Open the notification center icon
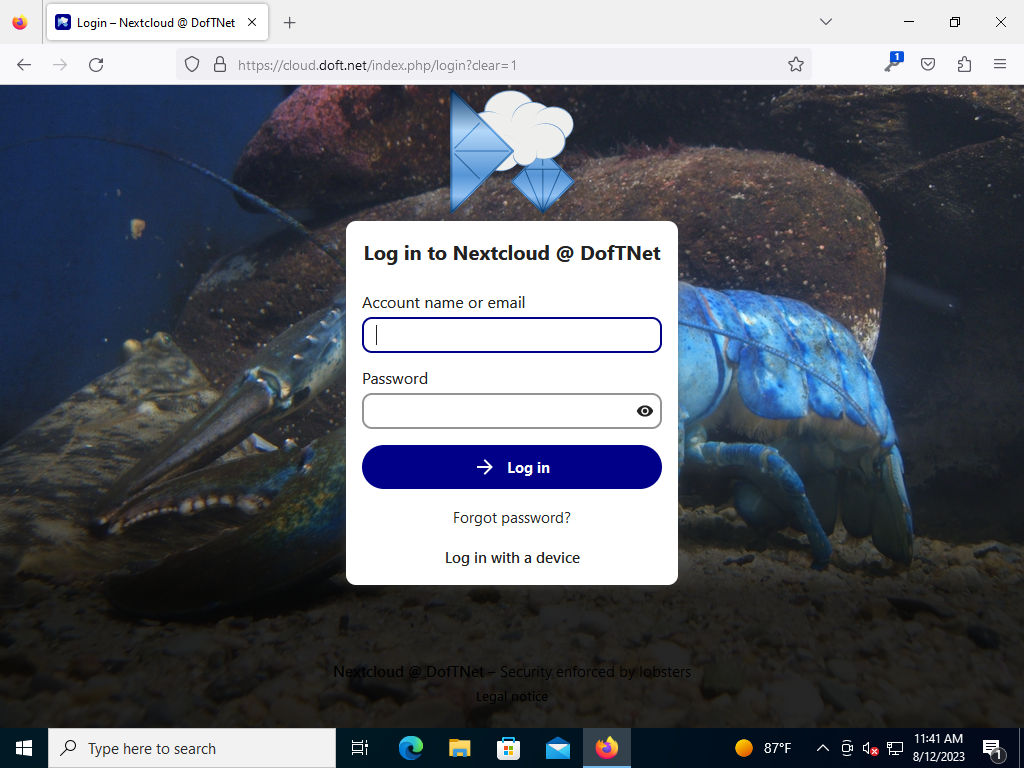 (x=993, y=748)
